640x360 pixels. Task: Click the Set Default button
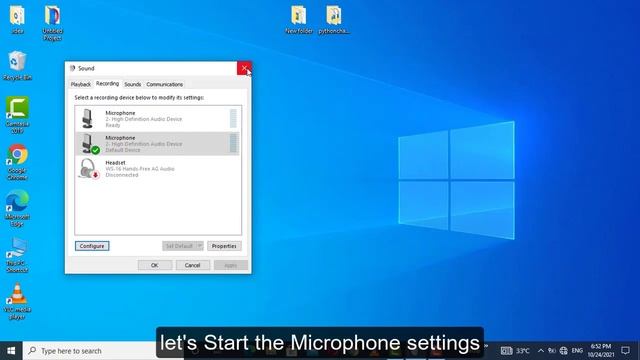179,246
